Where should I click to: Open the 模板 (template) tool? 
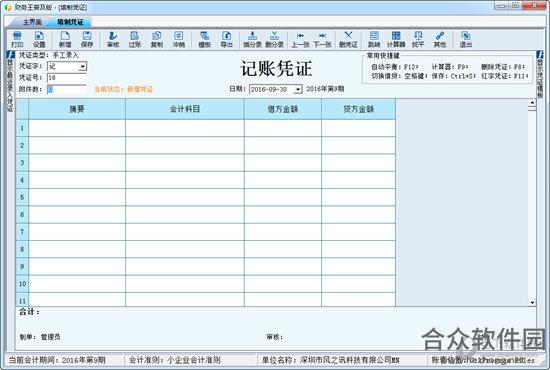click(204, 39)
